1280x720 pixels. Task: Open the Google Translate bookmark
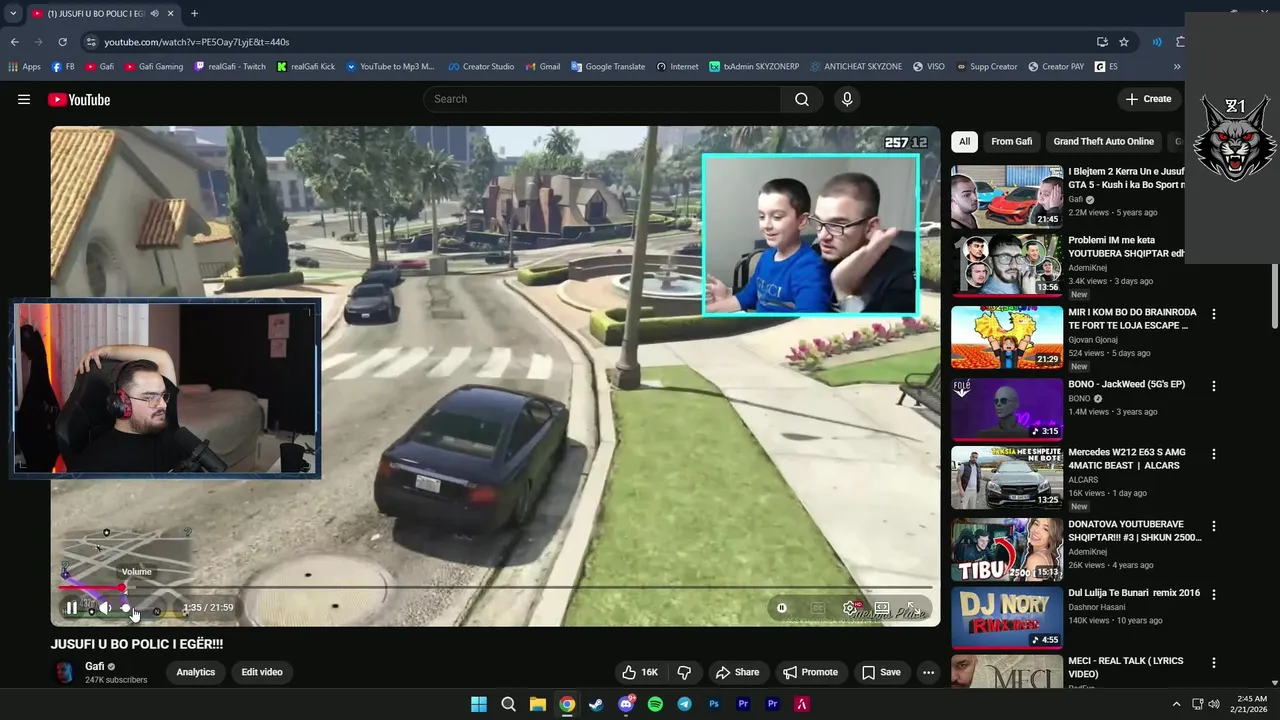click(608, 67)
